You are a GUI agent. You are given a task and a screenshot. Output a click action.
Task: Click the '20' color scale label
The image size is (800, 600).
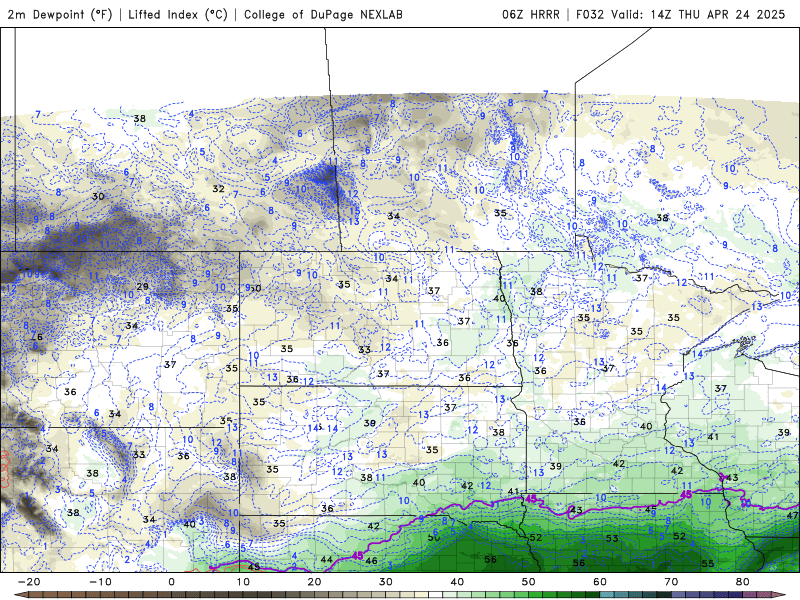pos(314,582)
